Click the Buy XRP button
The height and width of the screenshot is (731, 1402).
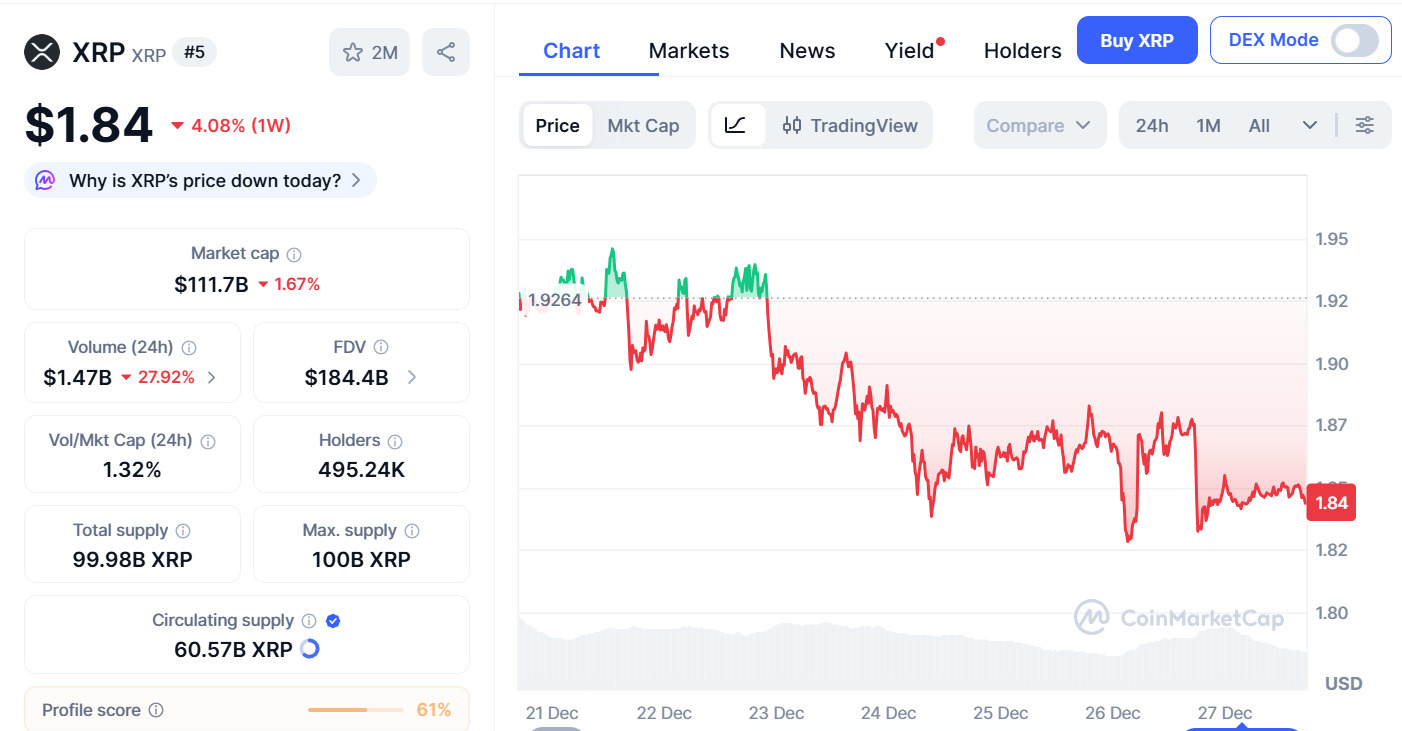1136,40
